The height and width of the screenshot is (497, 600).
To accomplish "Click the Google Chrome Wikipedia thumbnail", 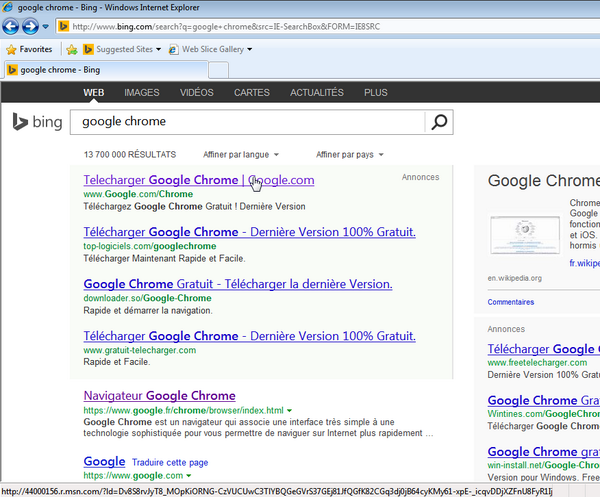I will point(525,234).
